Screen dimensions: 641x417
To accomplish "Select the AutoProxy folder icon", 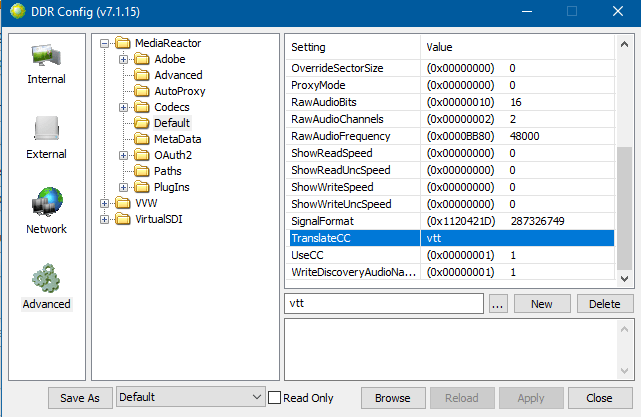I will [x=142, y=91].
